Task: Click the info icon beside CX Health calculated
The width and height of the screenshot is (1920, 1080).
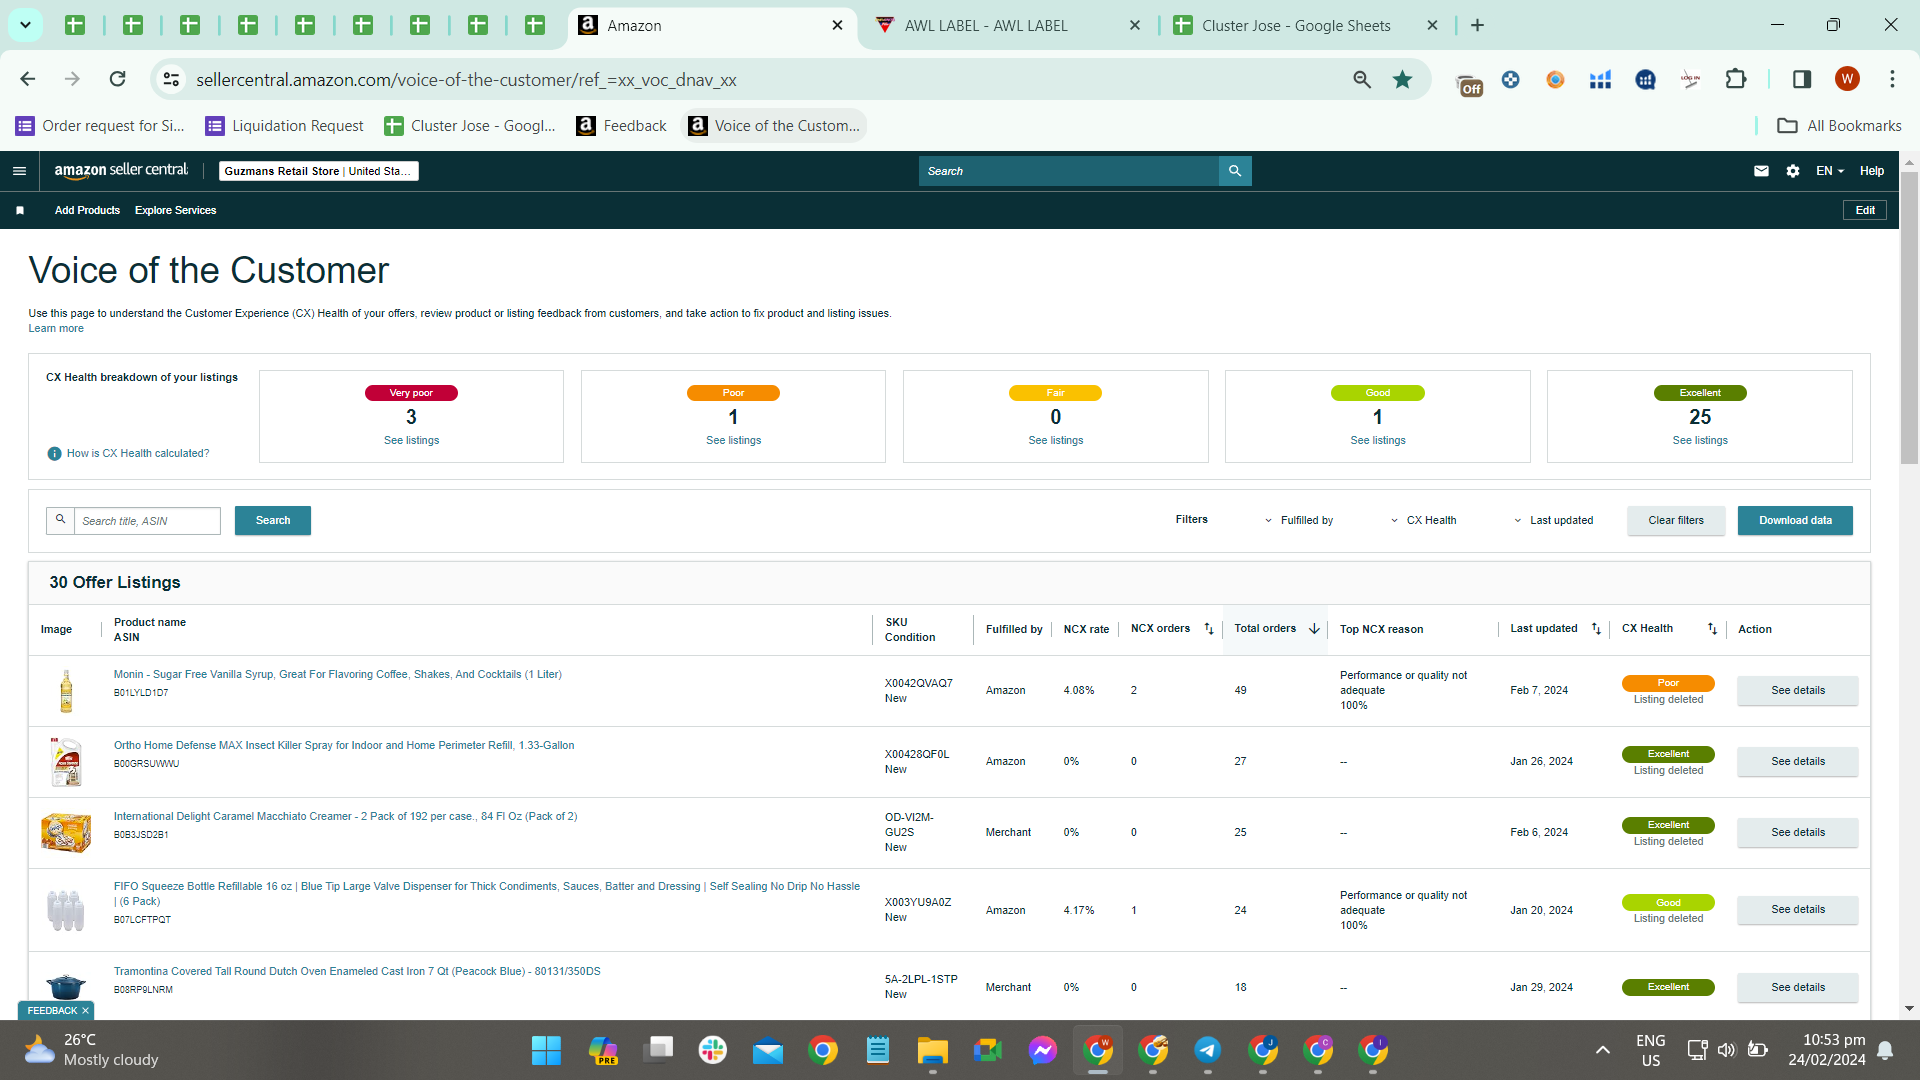Action: pyautogui.click(x=55, y=454)
